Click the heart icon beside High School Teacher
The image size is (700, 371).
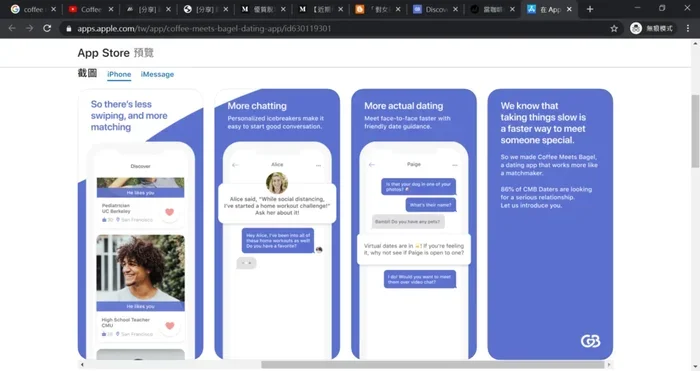coord(170,326)
